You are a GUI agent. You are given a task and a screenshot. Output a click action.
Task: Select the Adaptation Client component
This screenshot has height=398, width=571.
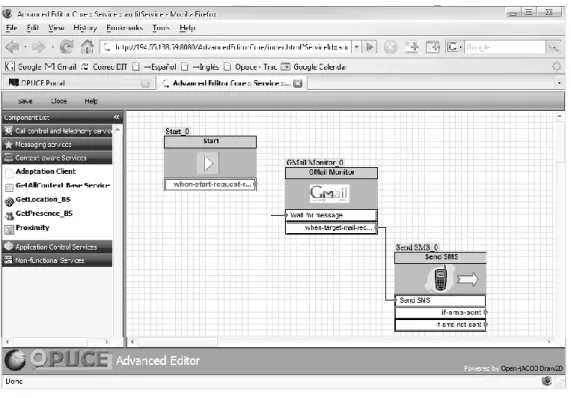pyautogui.click(x=46, y=171)
